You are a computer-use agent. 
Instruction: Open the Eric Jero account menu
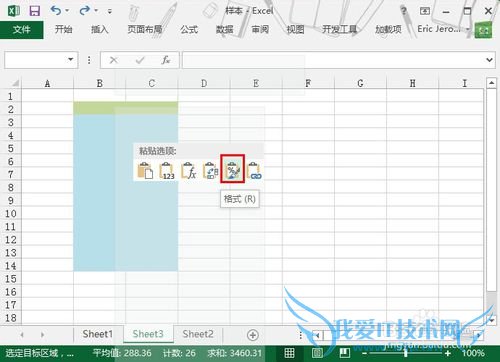(443, 29)
